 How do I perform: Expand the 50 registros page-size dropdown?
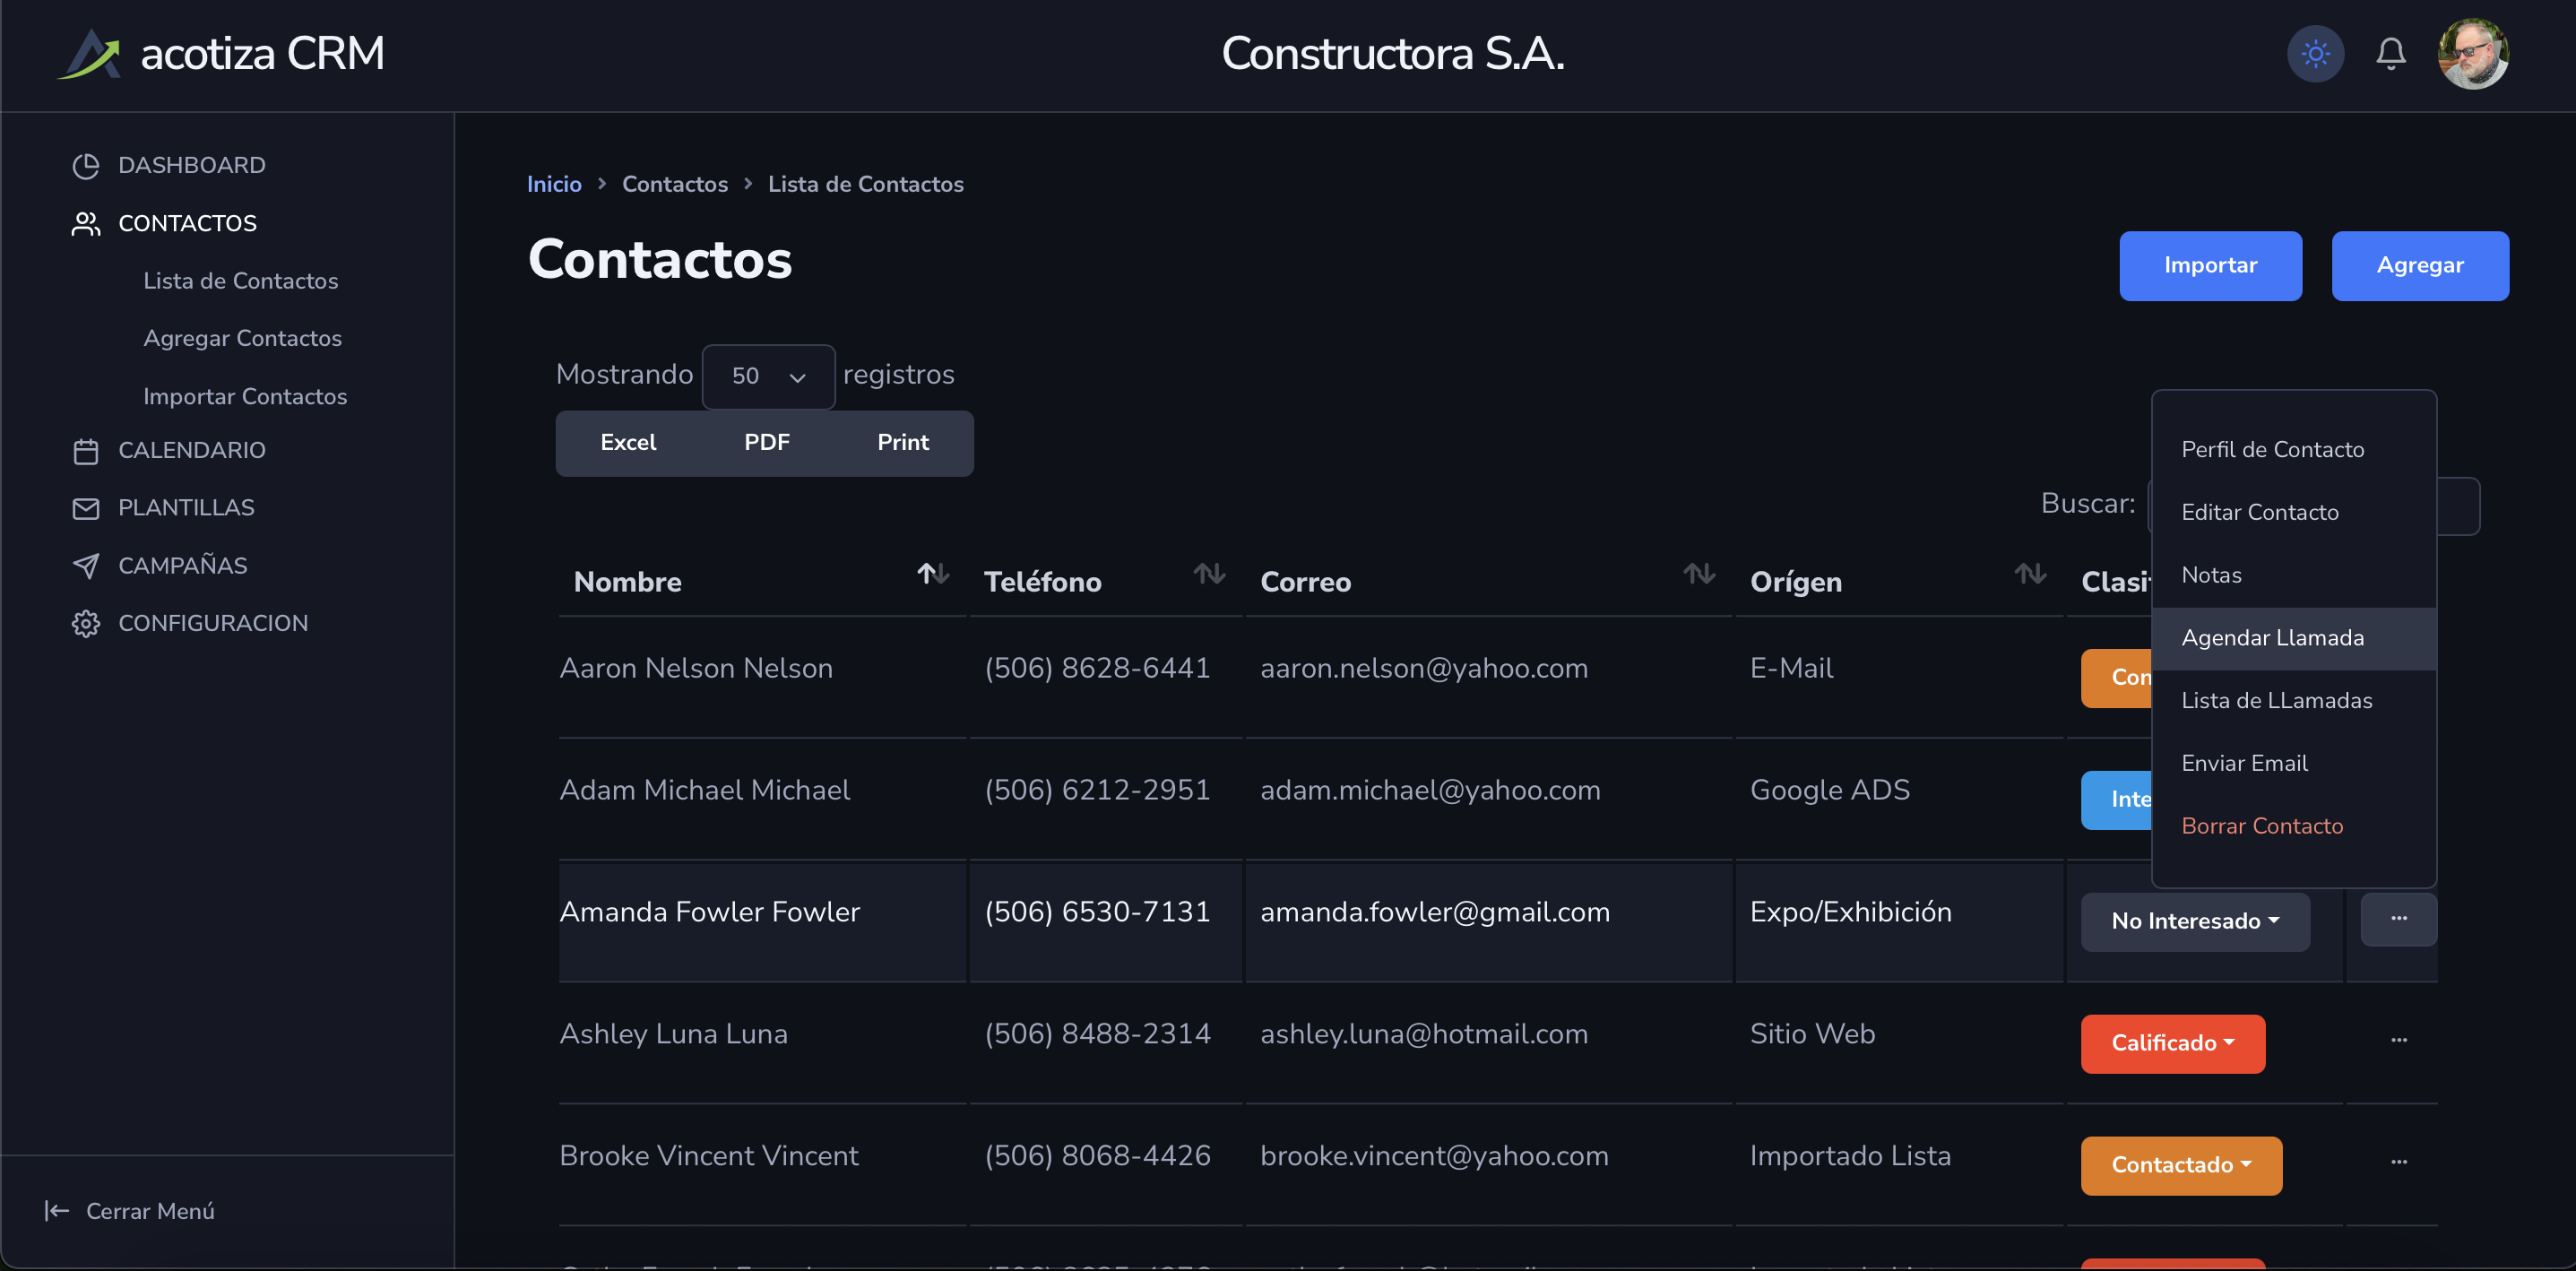[768, 377]
